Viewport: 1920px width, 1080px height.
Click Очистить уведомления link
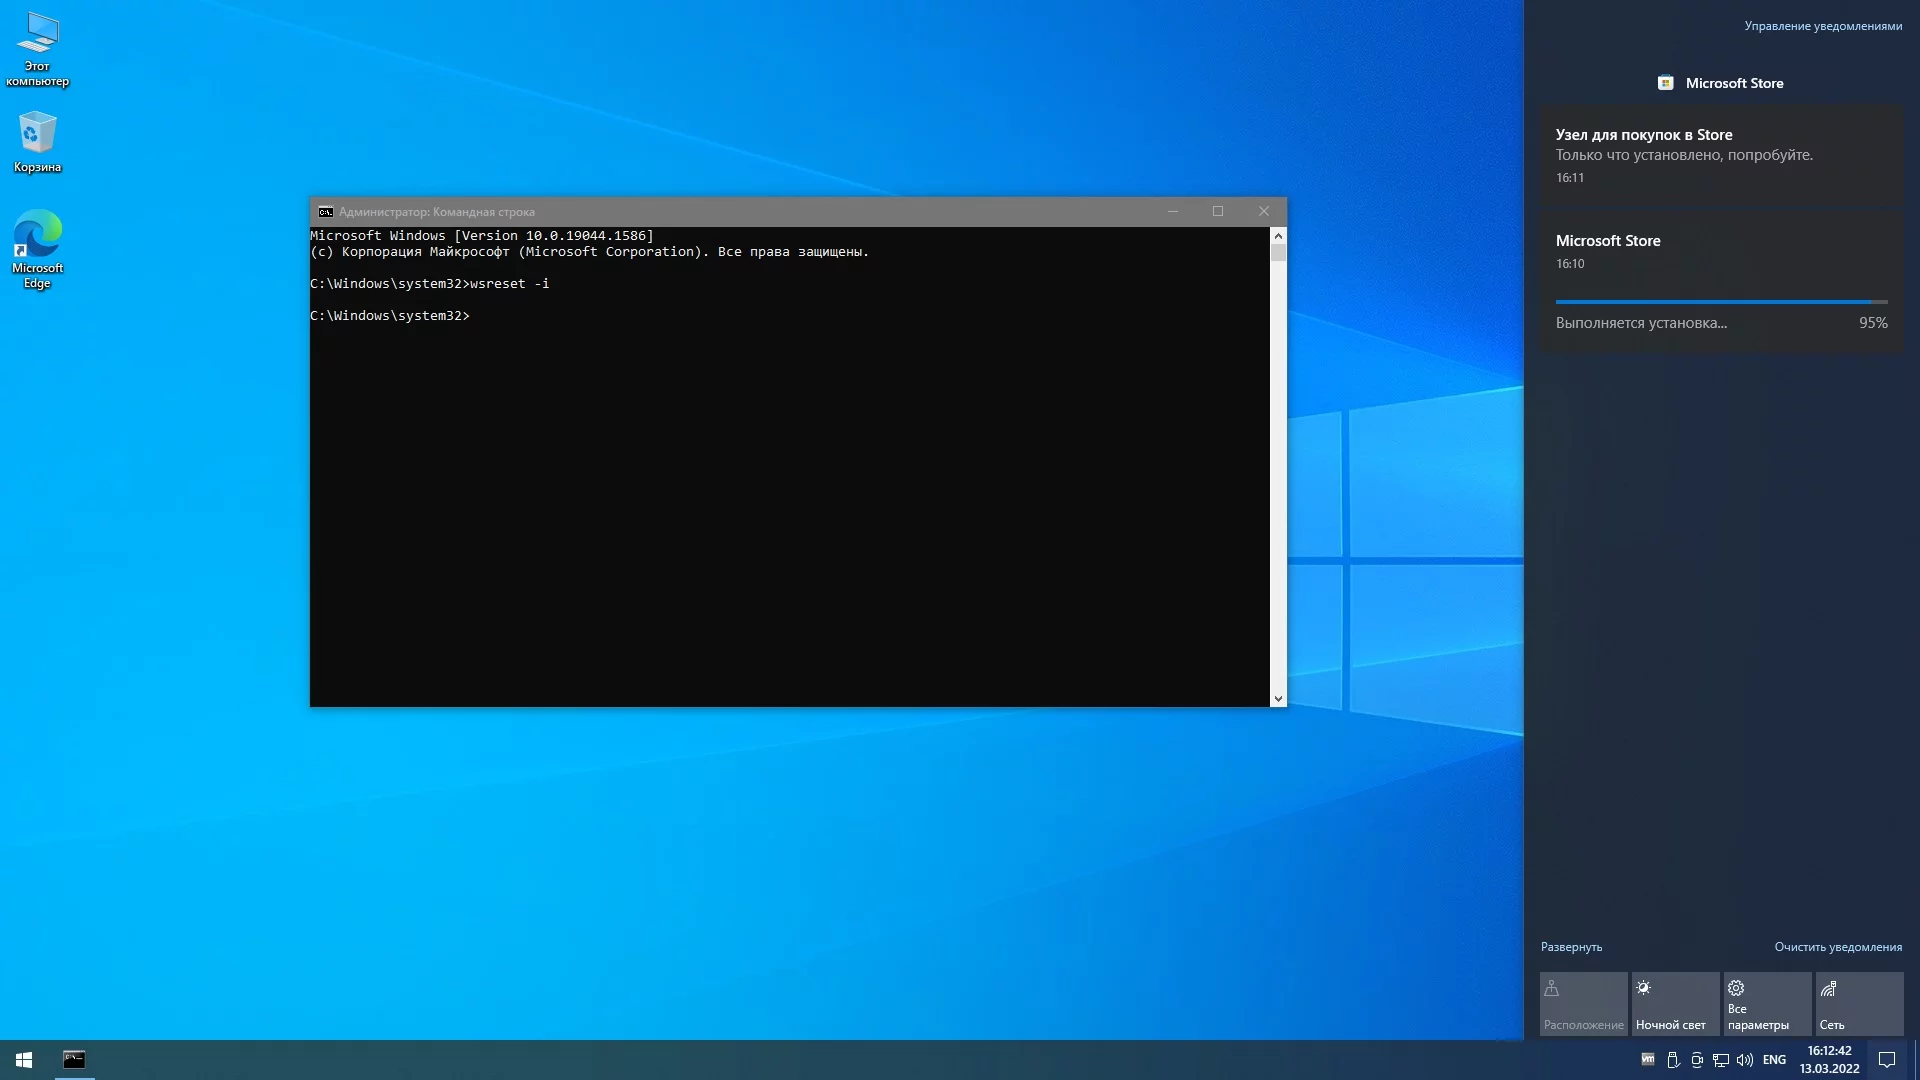click(x=1838, y=947)
